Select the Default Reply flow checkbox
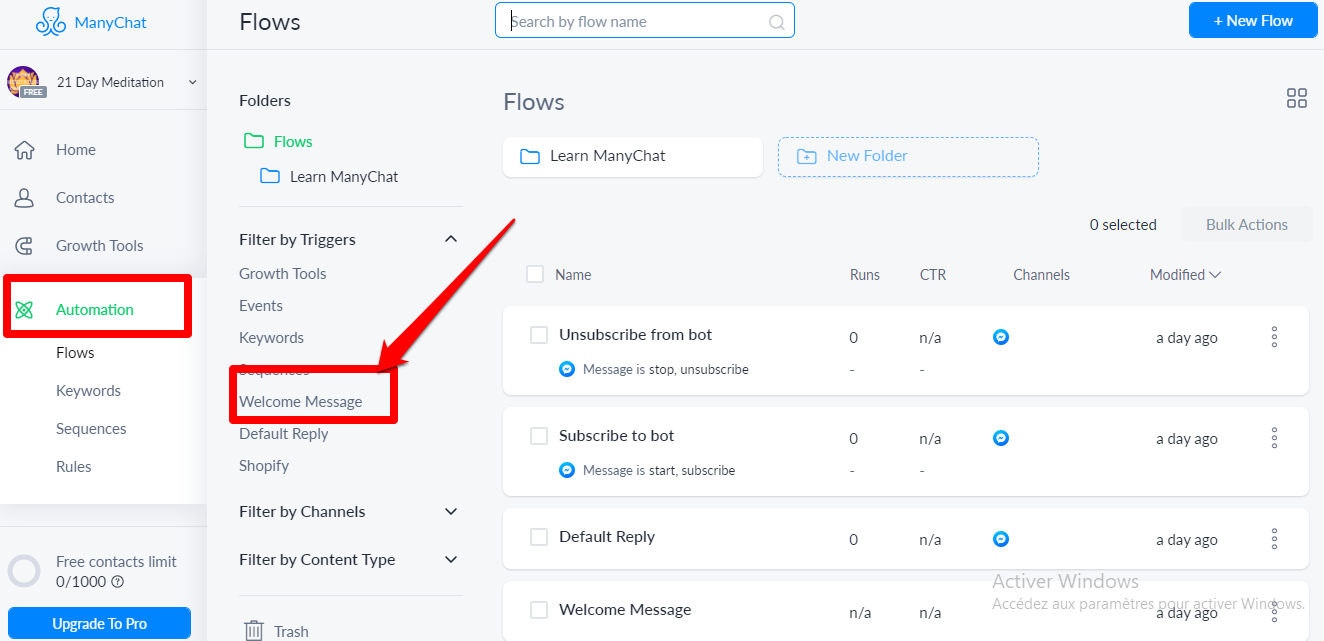The image size is (1324, 641). coord(539,537)
